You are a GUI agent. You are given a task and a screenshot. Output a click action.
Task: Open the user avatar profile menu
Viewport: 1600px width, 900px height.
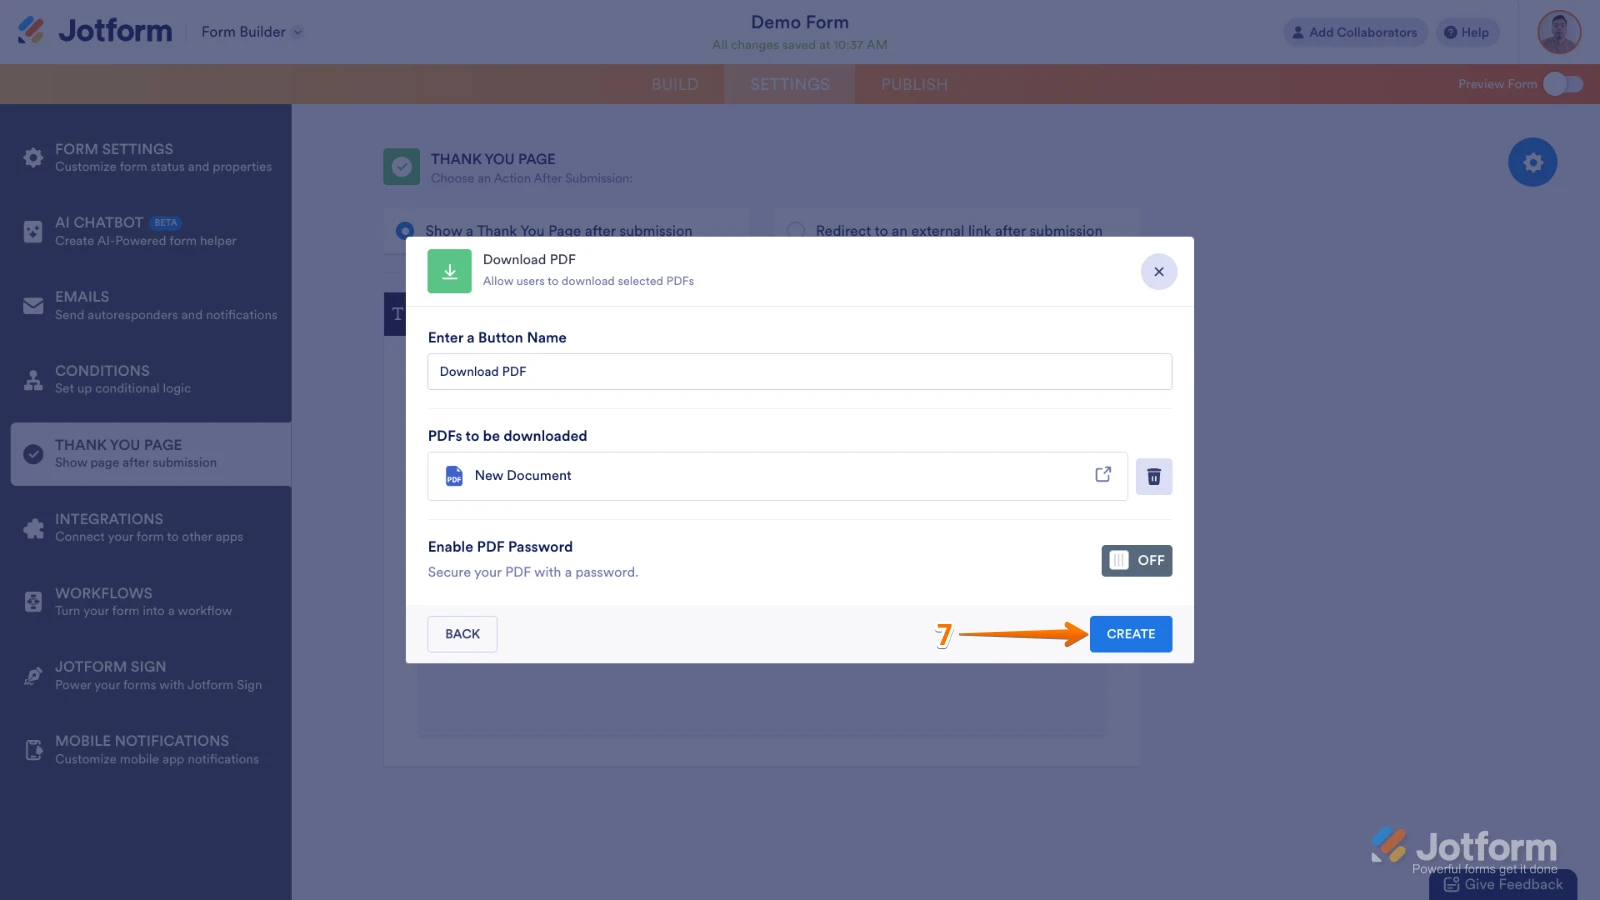coord(1559,32)
